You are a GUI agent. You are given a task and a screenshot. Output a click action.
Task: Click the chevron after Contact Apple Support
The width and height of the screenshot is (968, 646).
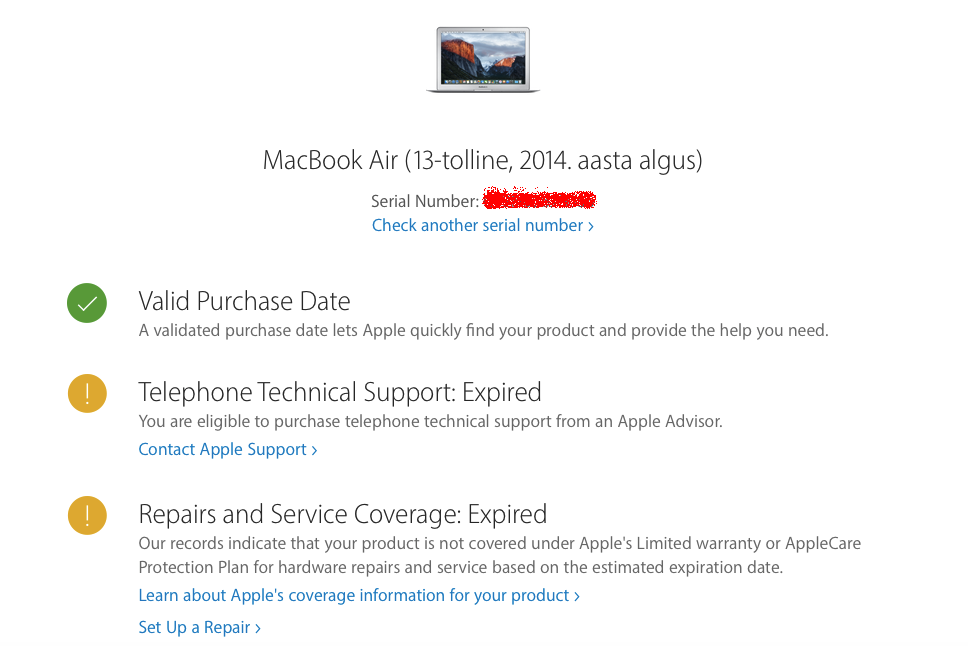pyautogui.click(x=313, y=449)
